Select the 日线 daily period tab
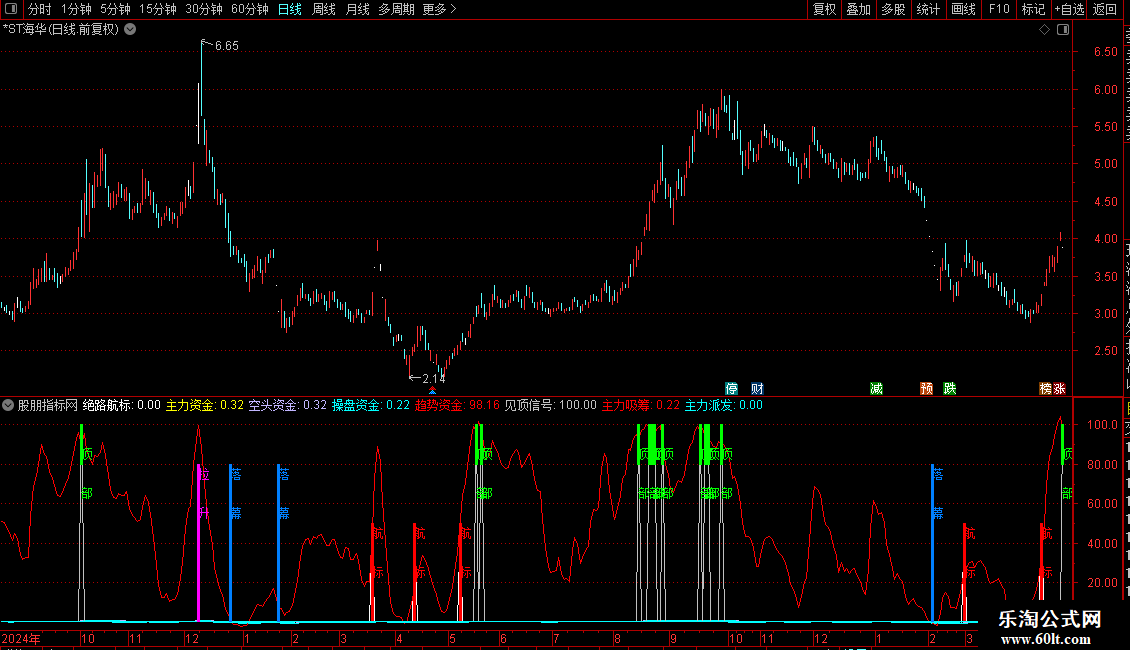The image size is (1130, 650). [x=290, y=9]
